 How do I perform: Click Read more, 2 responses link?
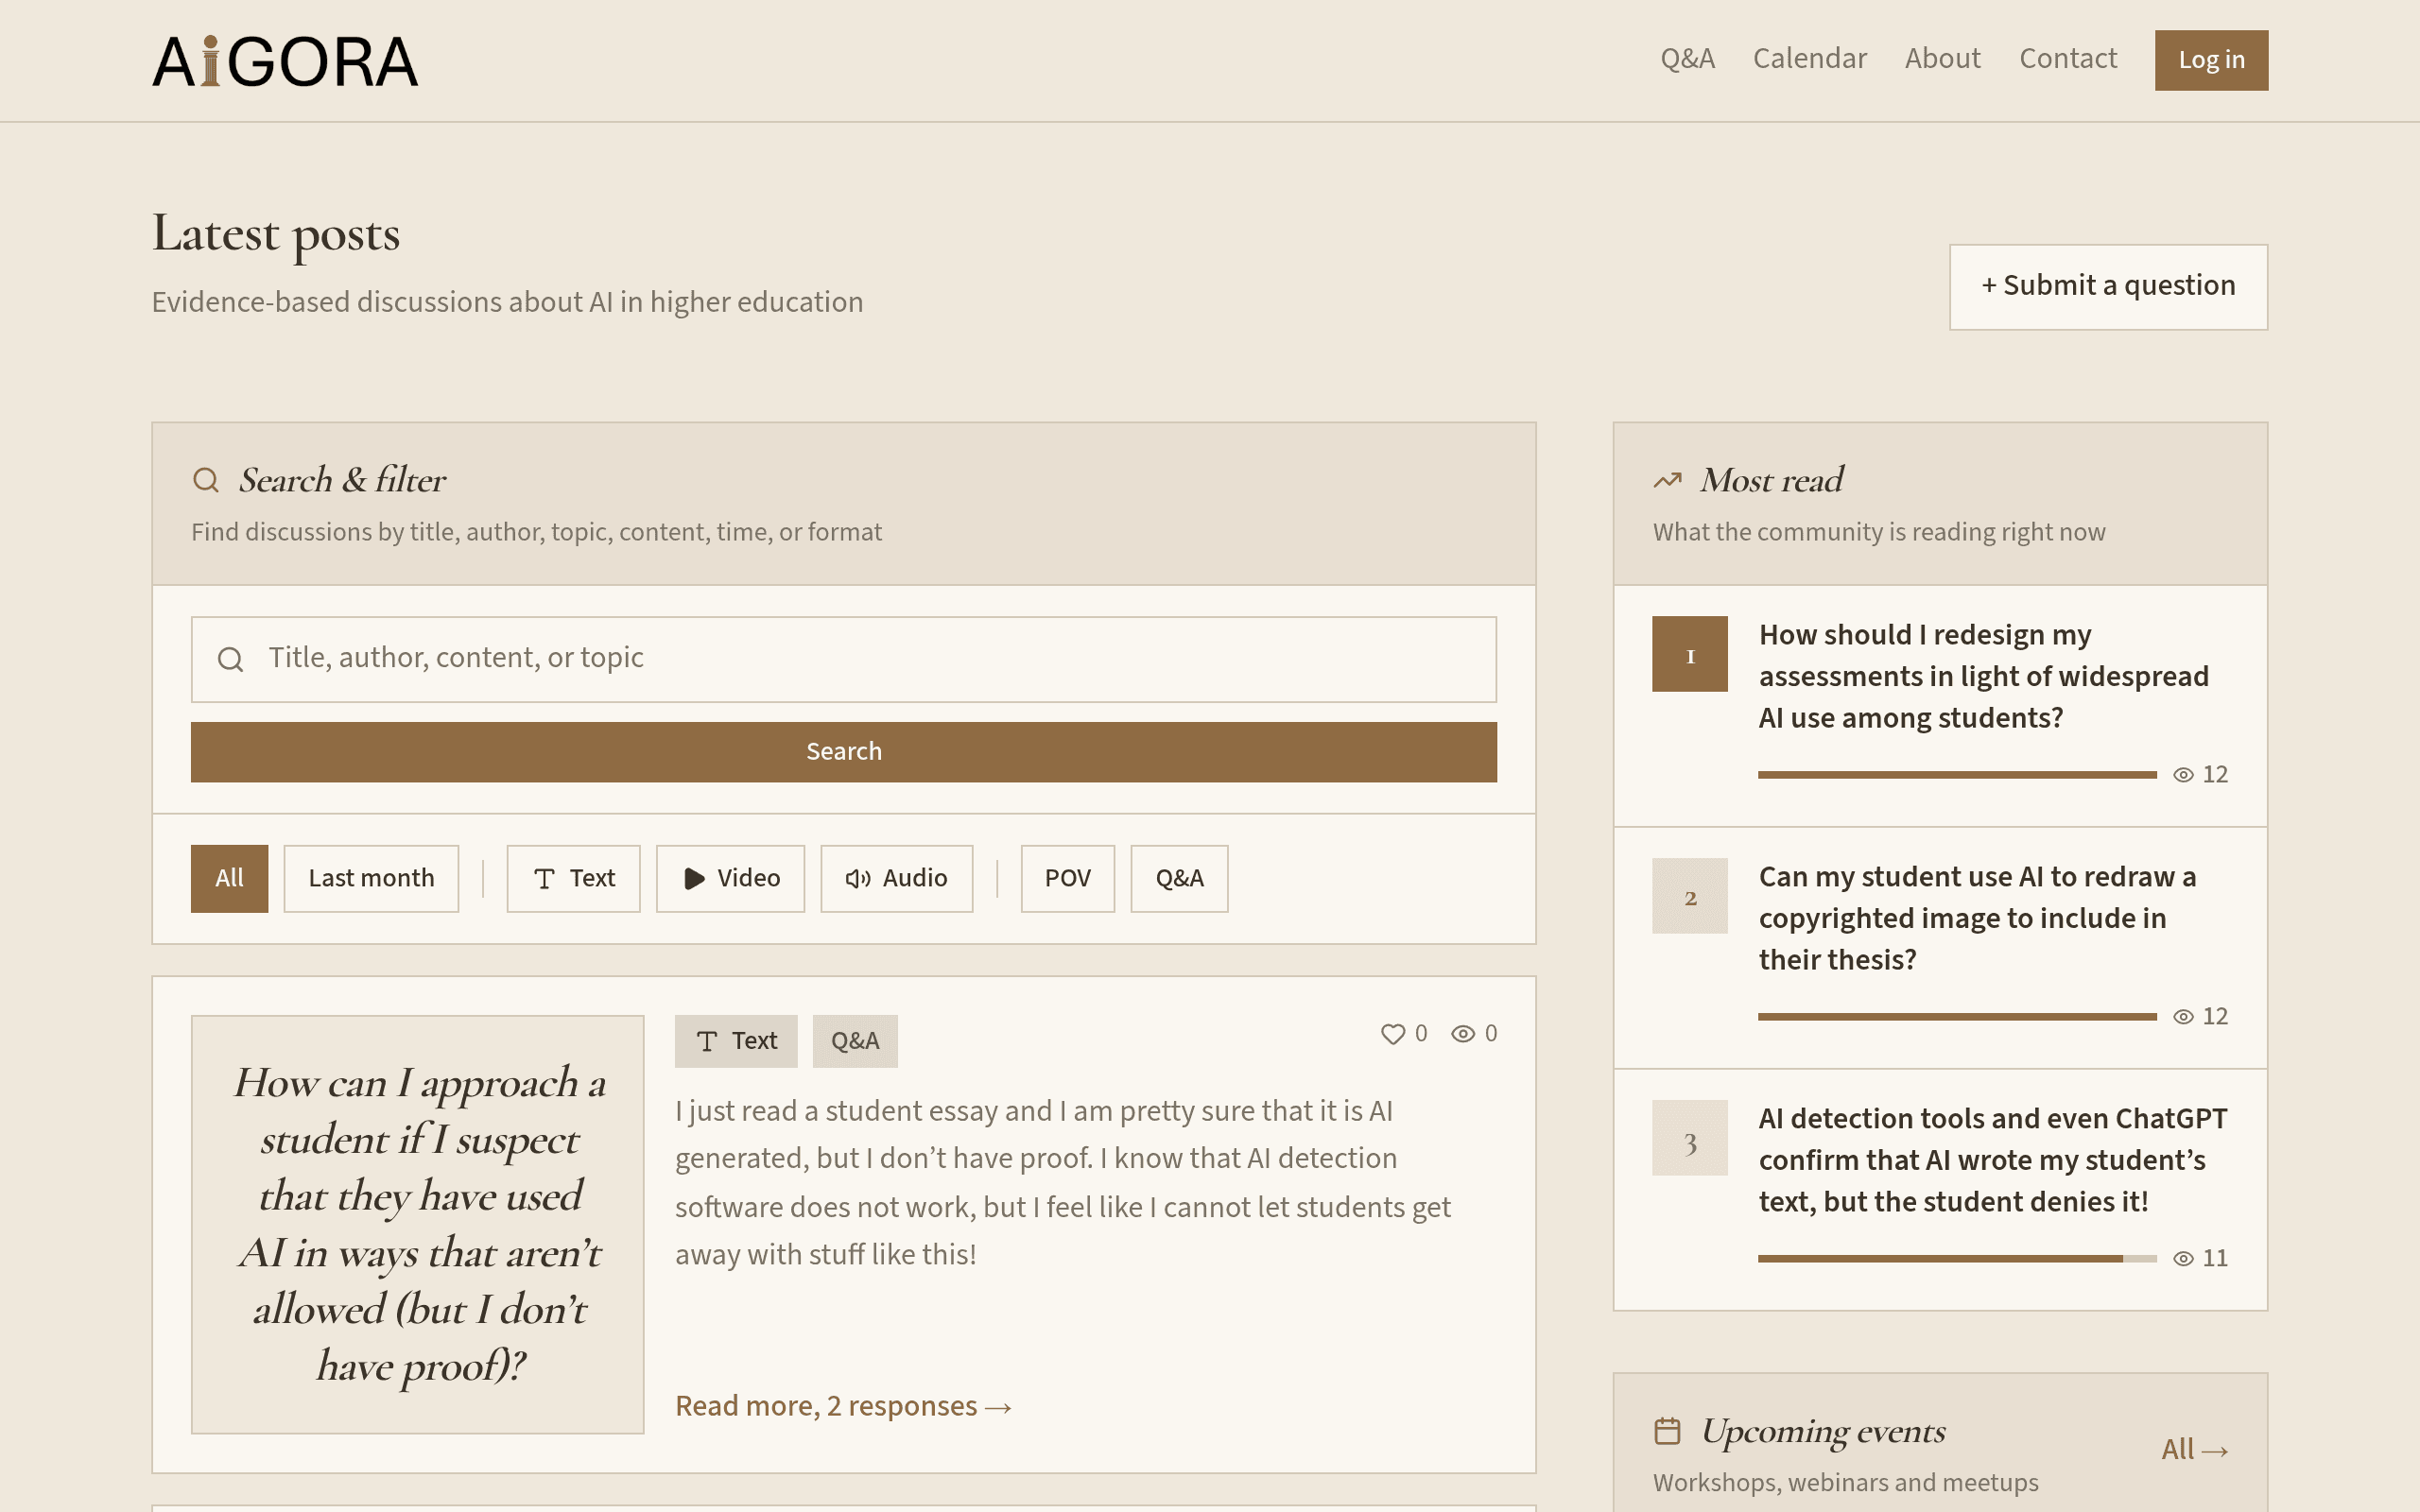click(843, 1406)
